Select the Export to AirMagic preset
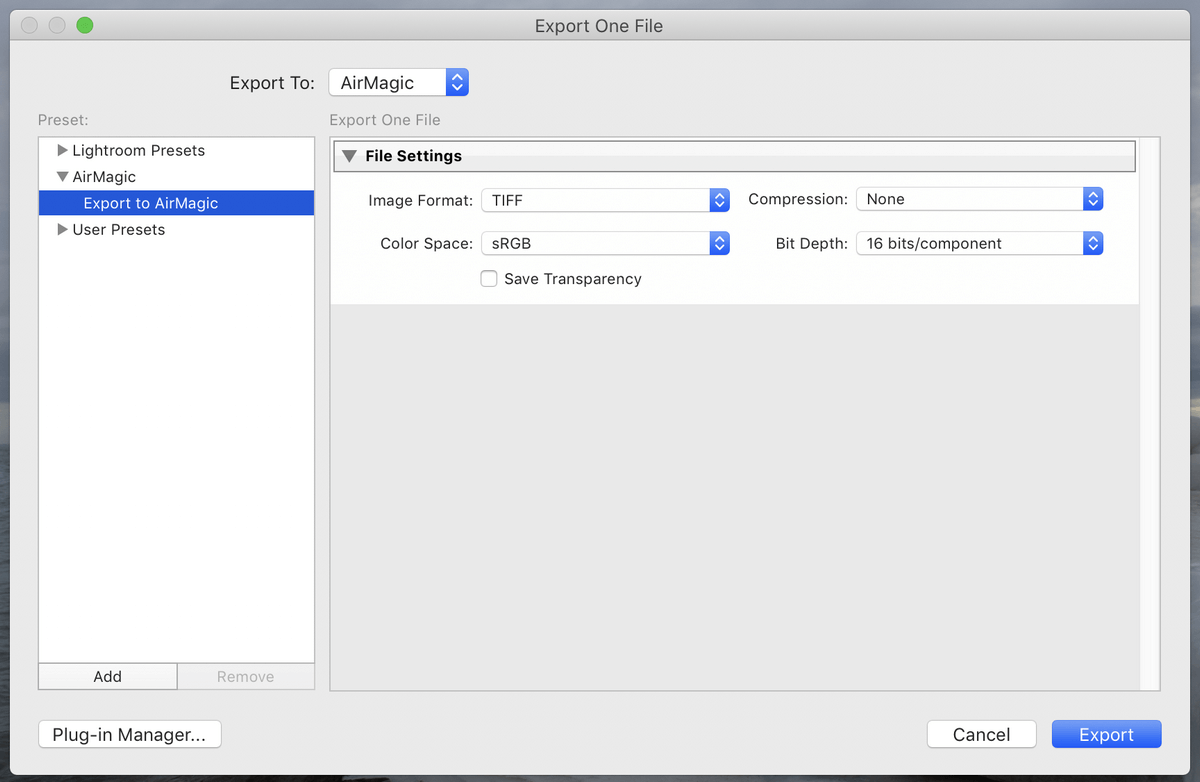Image resolution: width=1200 pixels, height=782 pixels. 176,203
